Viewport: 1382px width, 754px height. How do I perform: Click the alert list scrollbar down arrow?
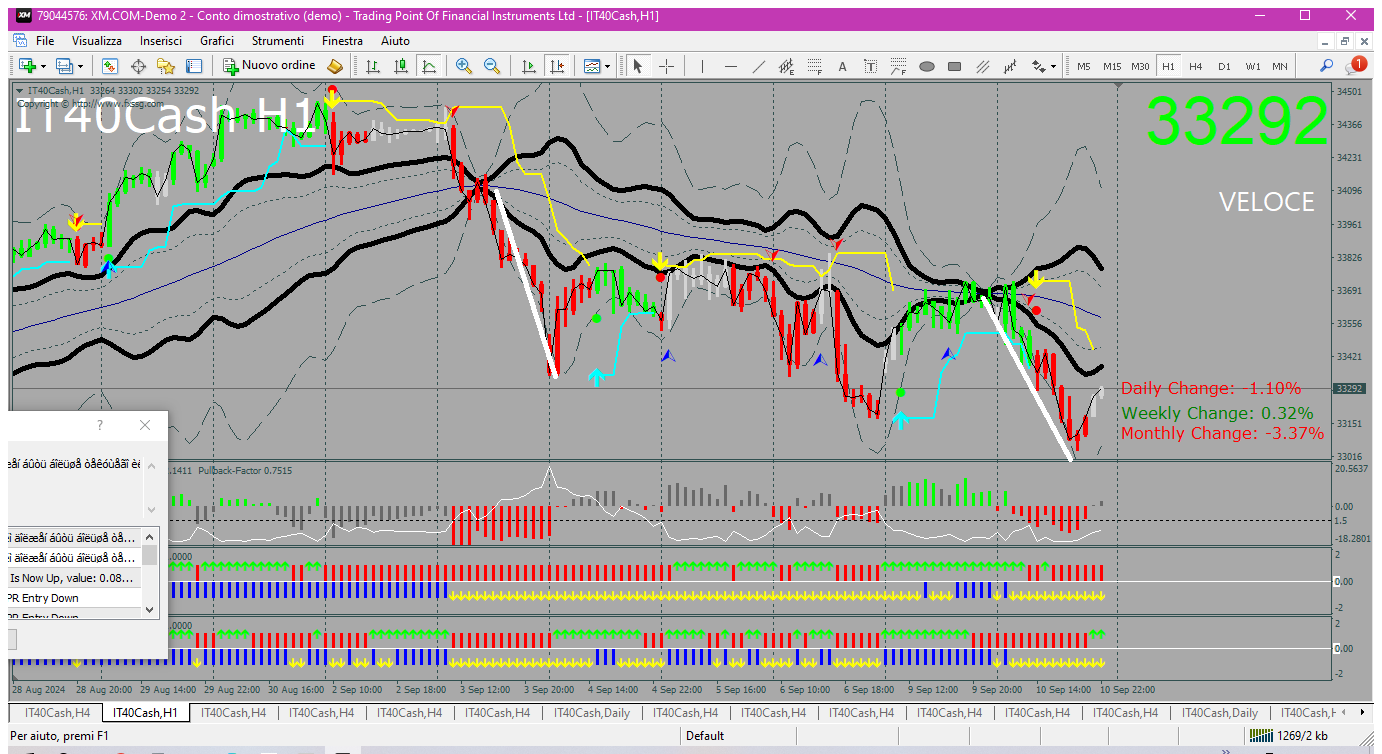[x=150, y=609]
